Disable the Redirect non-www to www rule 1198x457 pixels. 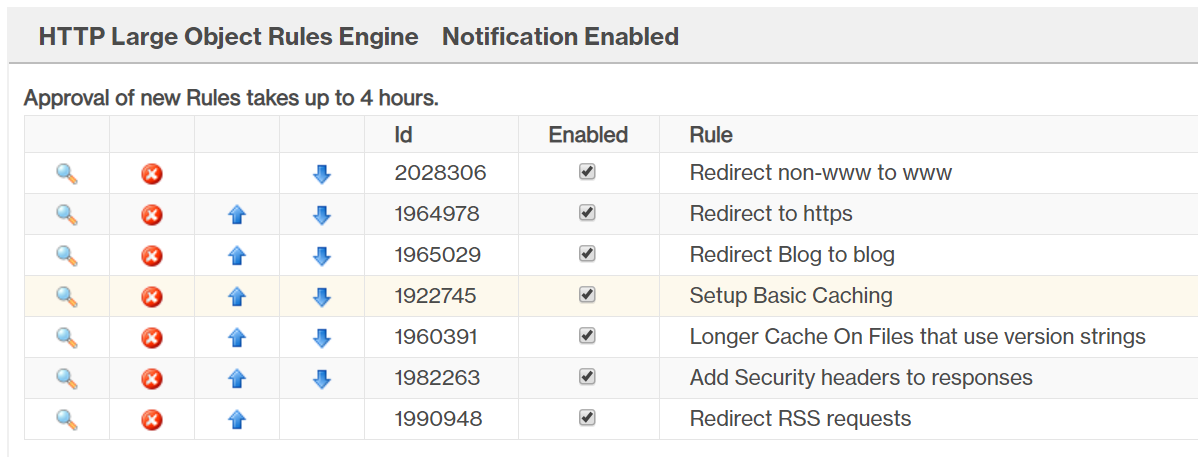coord(588,172)
